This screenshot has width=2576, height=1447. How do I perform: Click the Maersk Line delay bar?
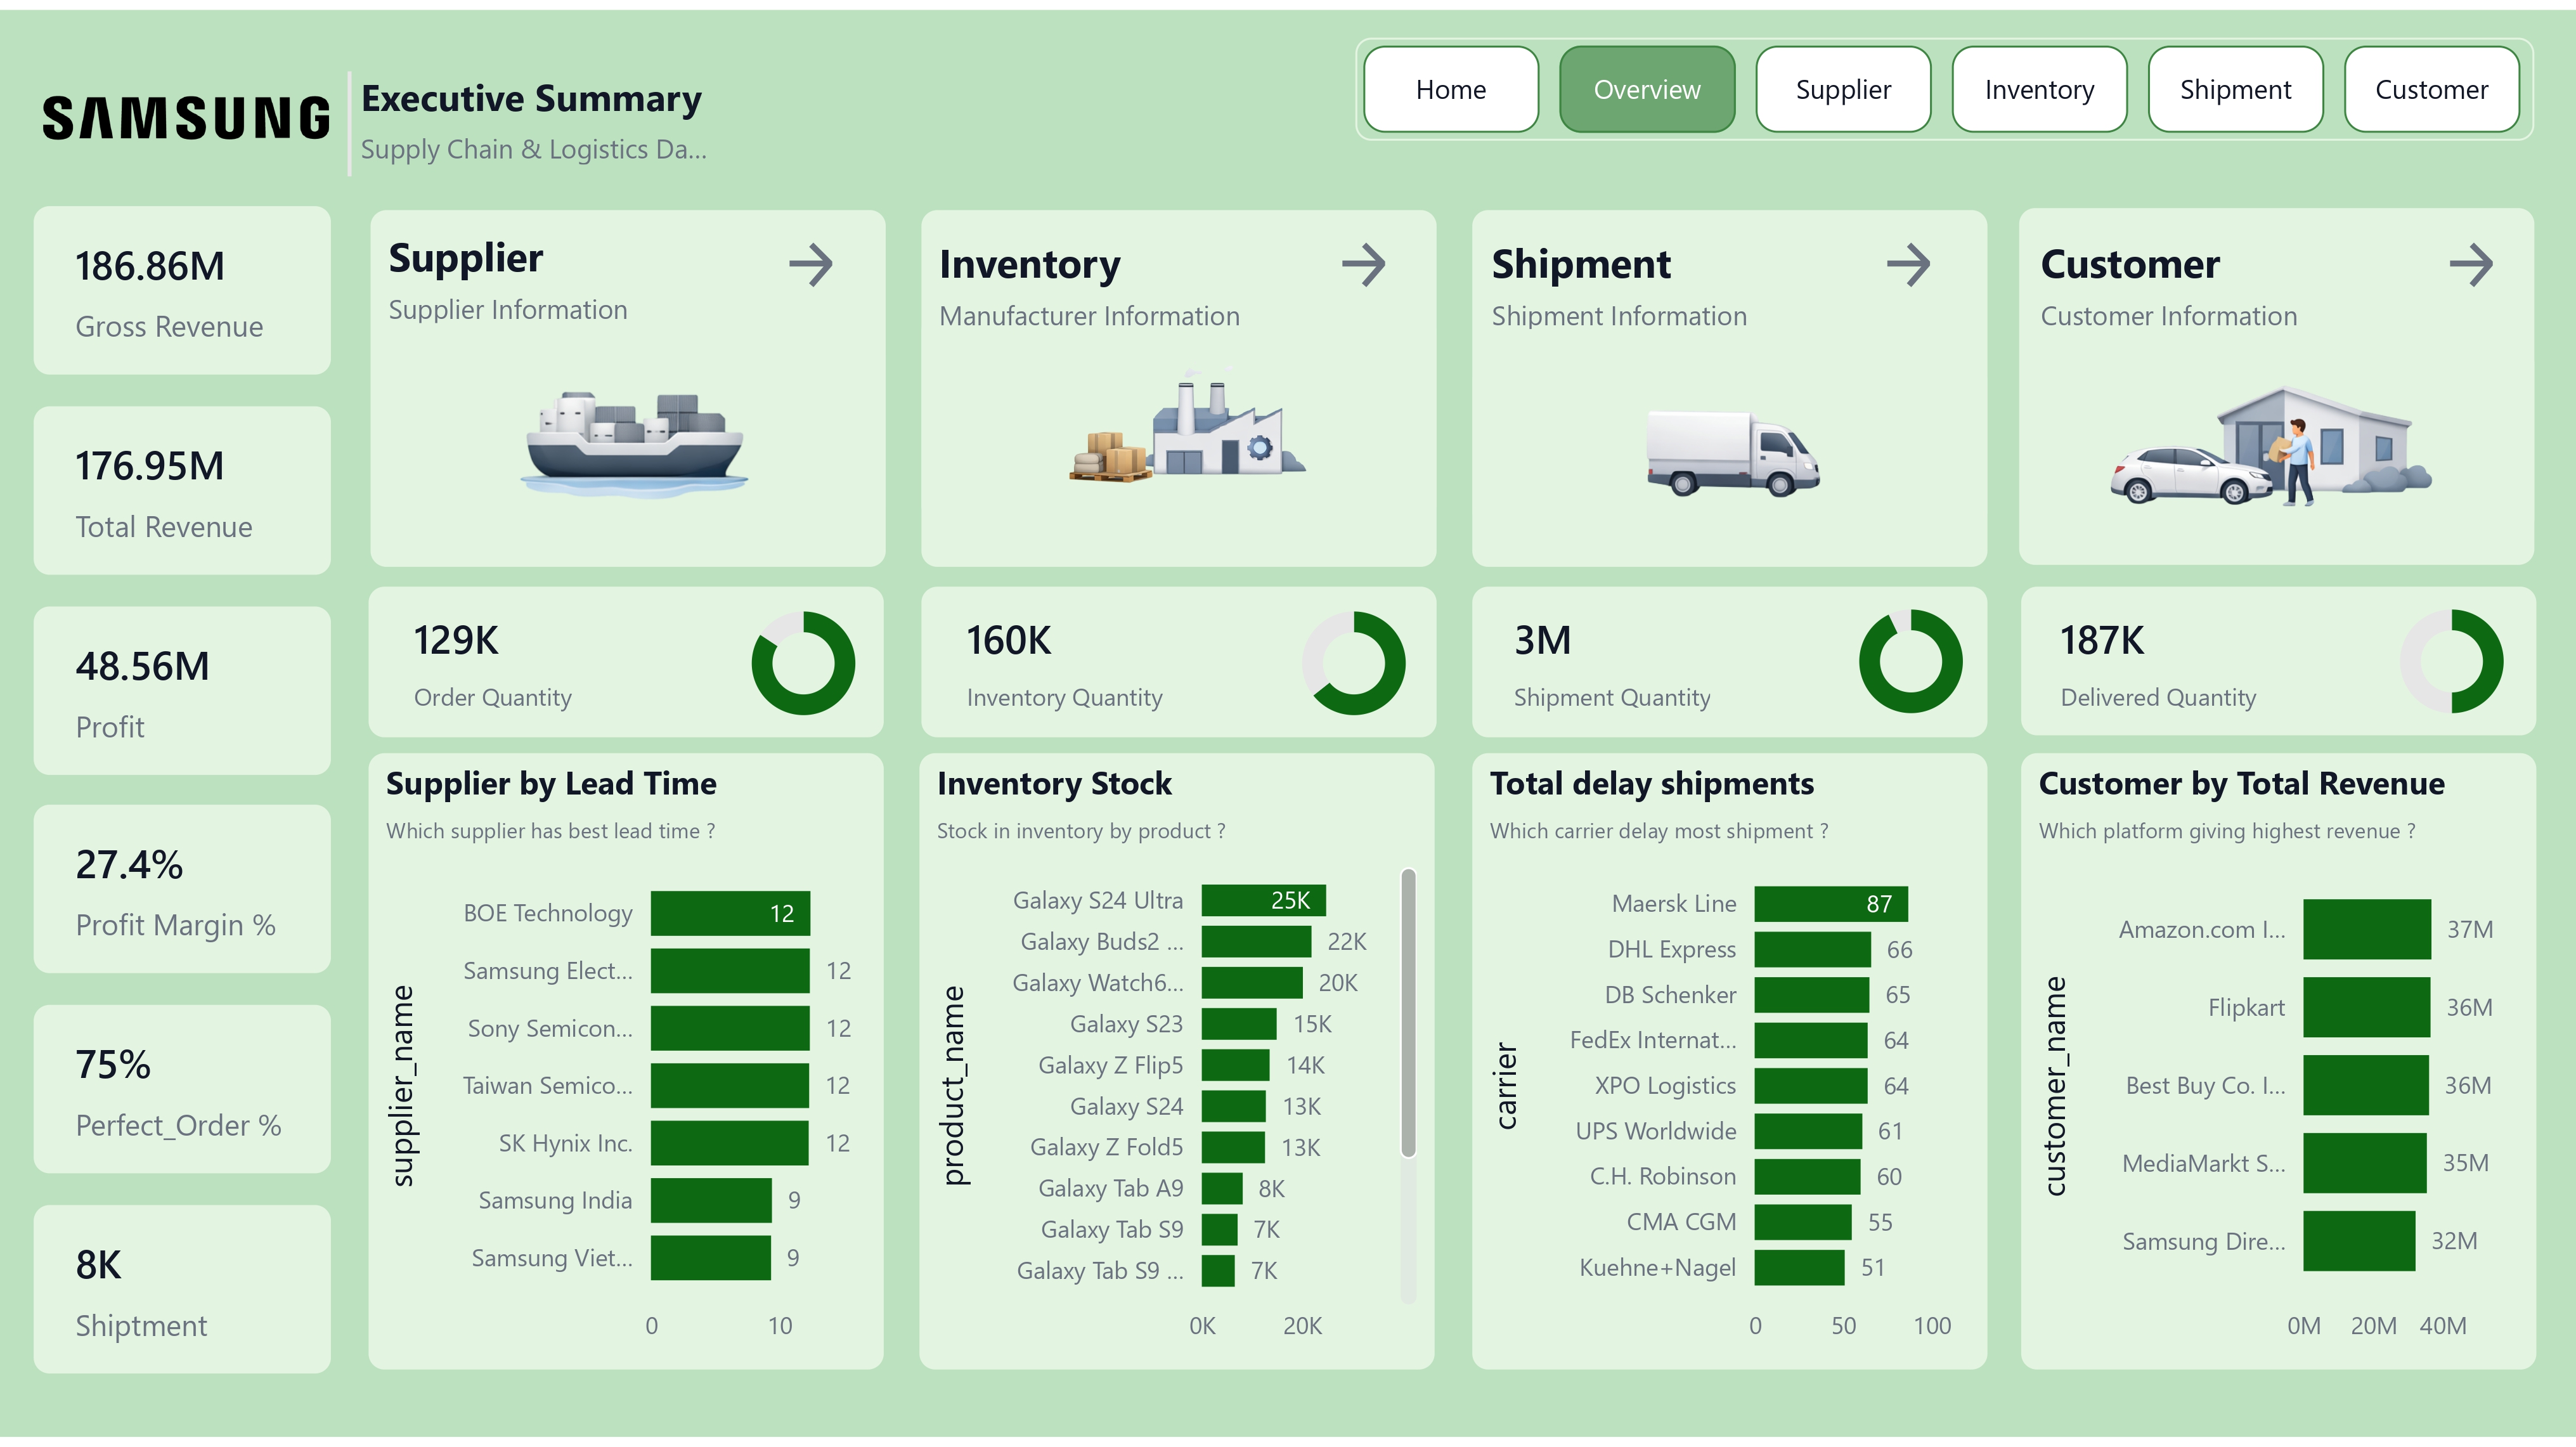click(x=1831, y=904)
